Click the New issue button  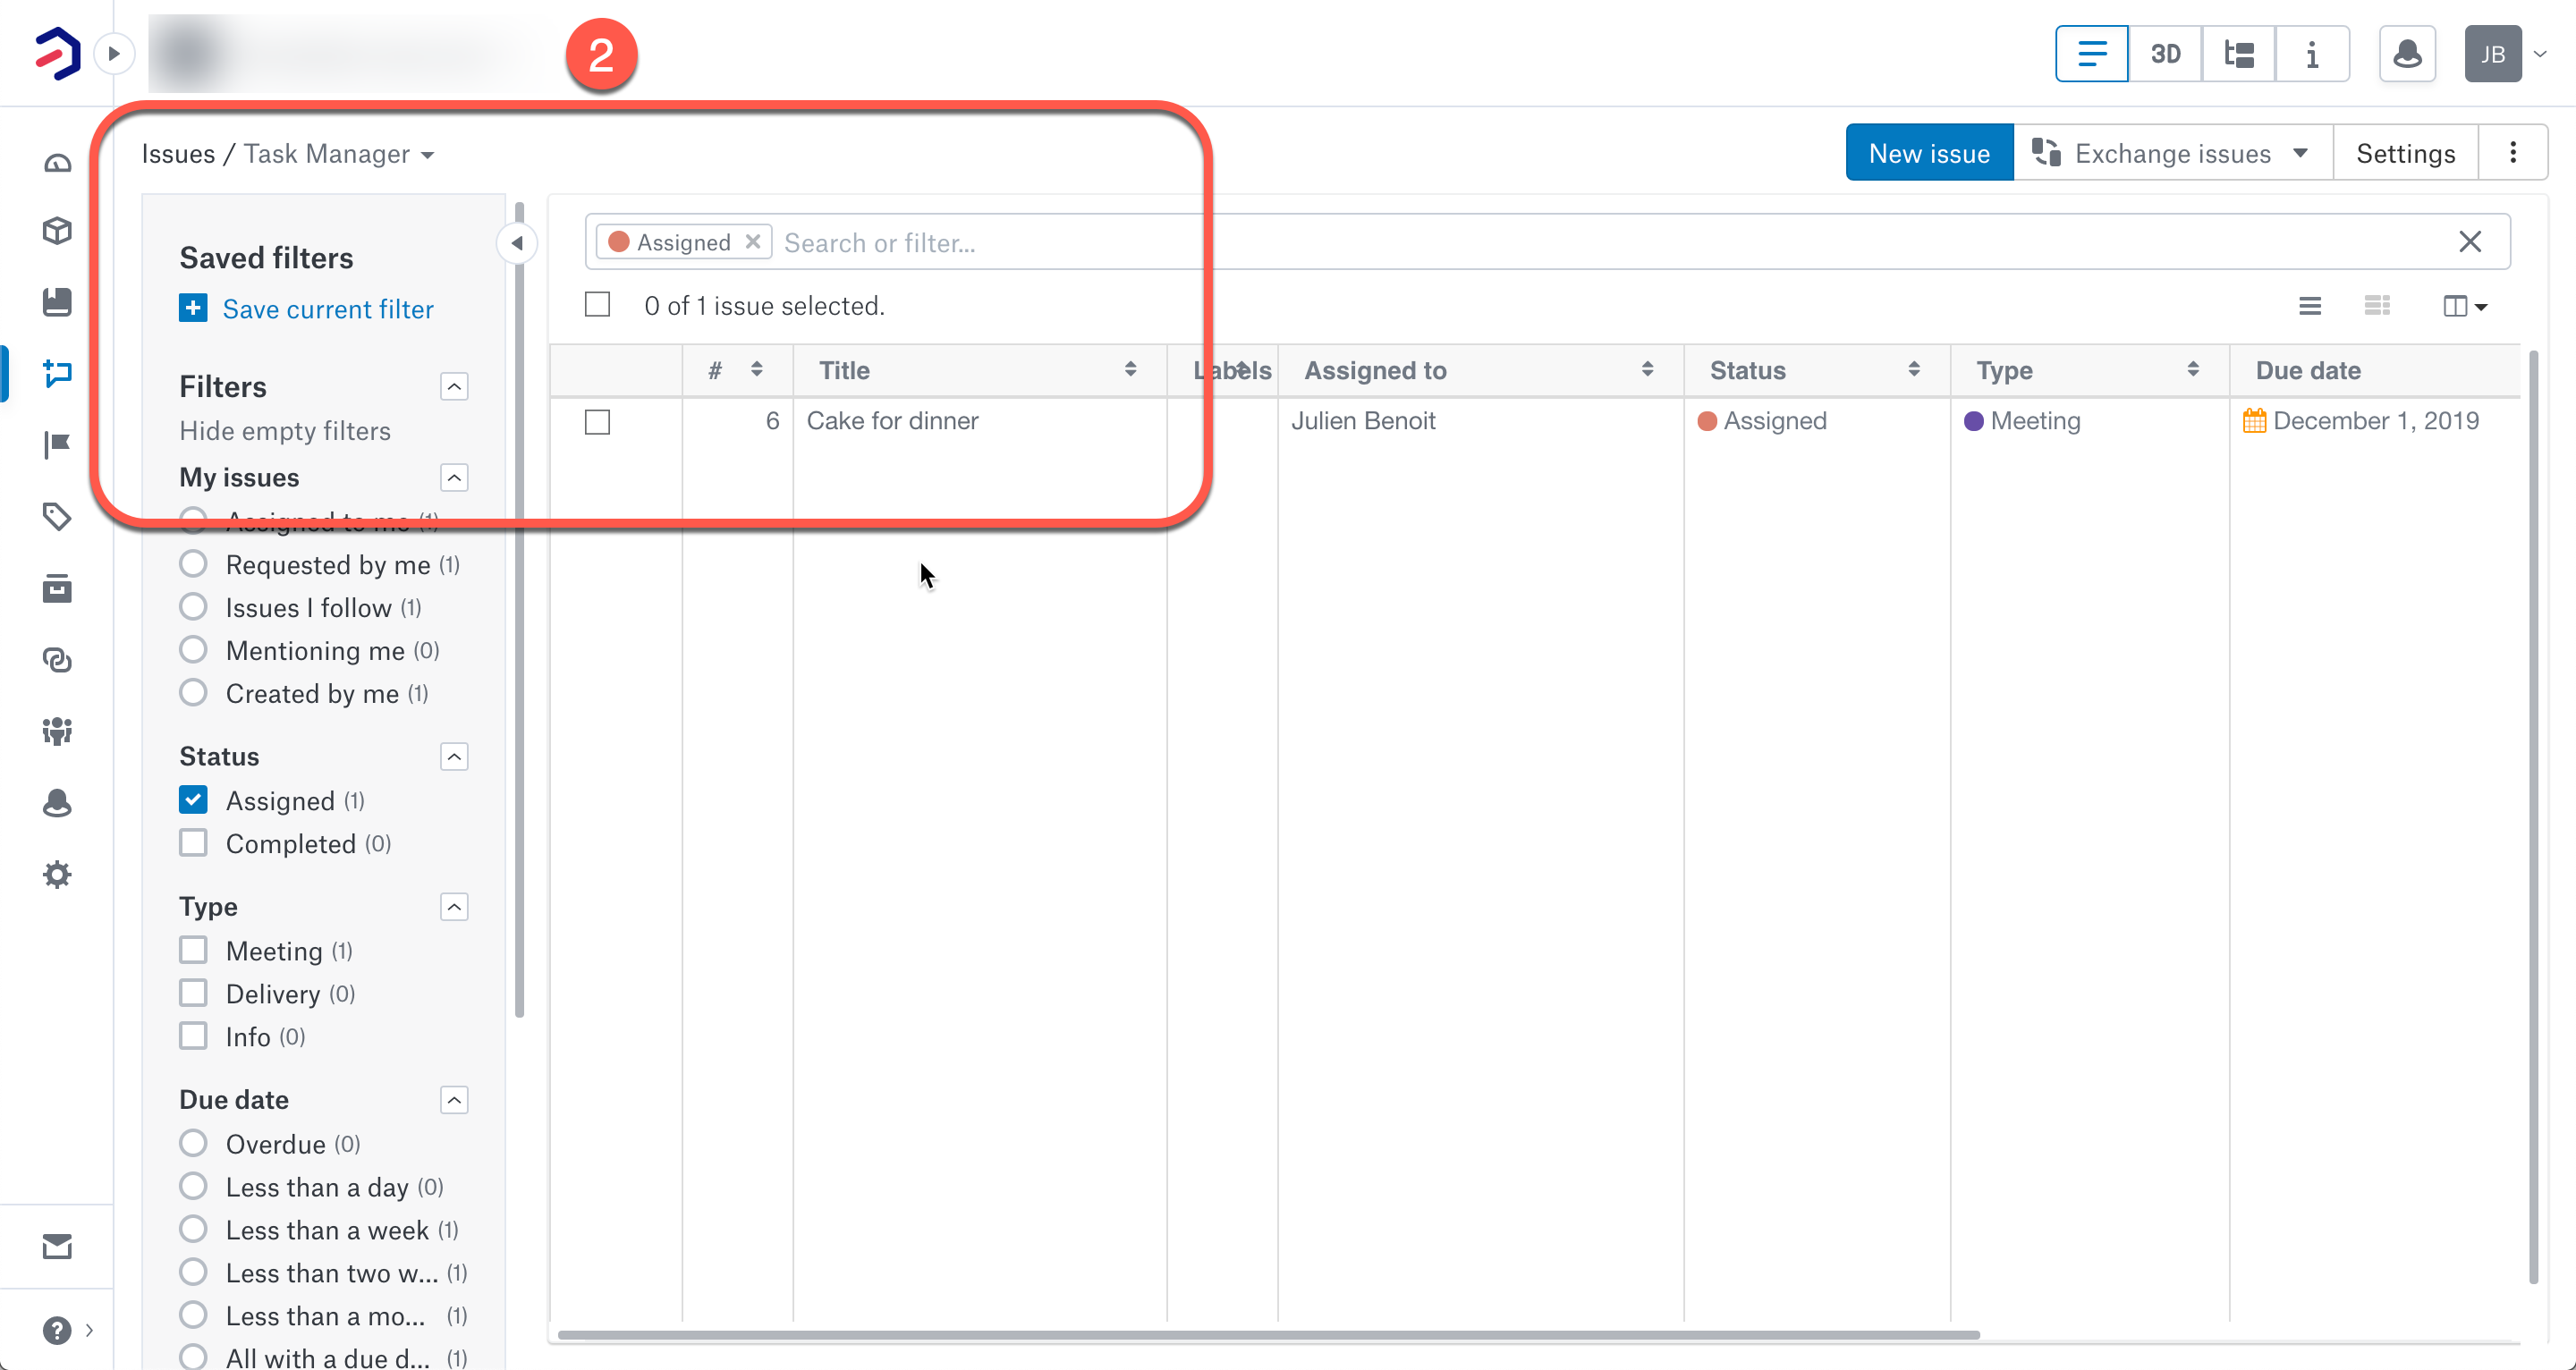coord(1929,152)
